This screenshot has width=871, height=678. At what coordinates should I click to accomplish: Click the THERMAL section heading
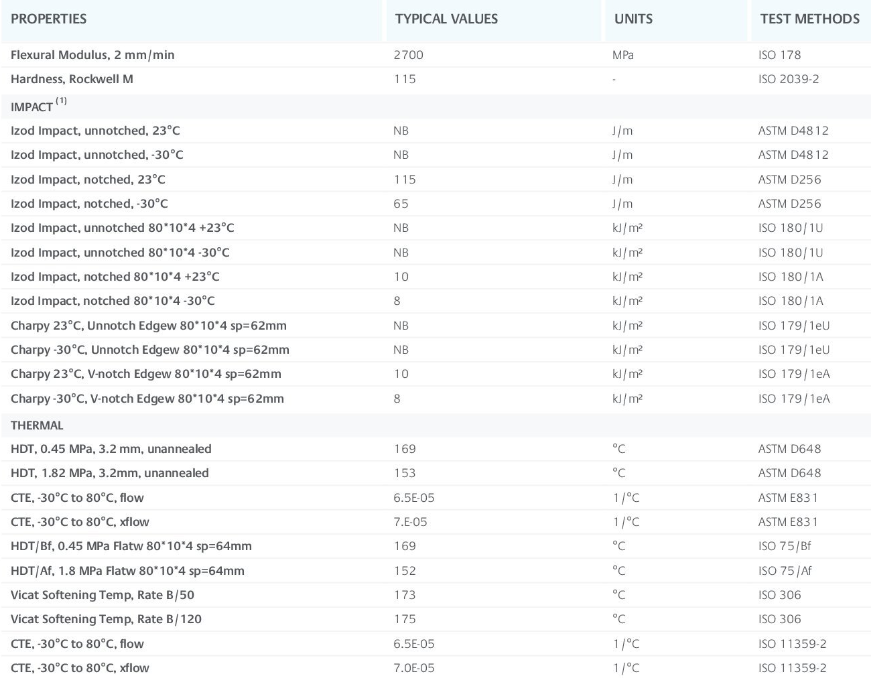pyautogui.click(x=37, y=425)
